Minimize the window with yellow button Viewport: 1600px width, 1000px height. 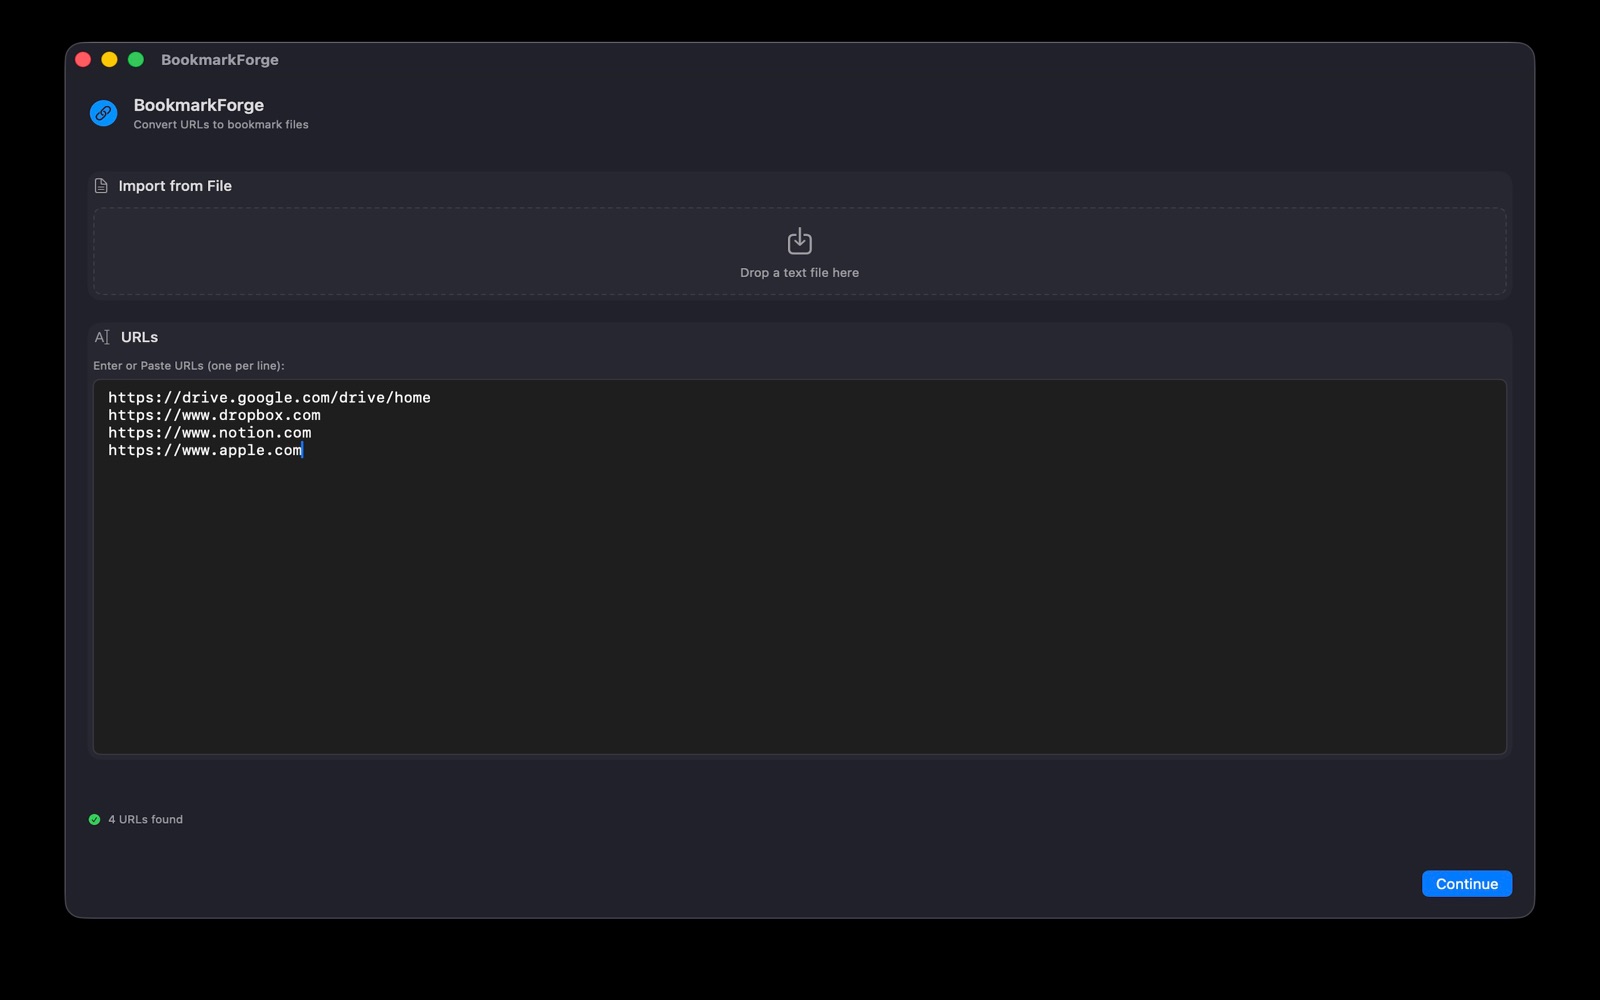click(x=110, y=60)
